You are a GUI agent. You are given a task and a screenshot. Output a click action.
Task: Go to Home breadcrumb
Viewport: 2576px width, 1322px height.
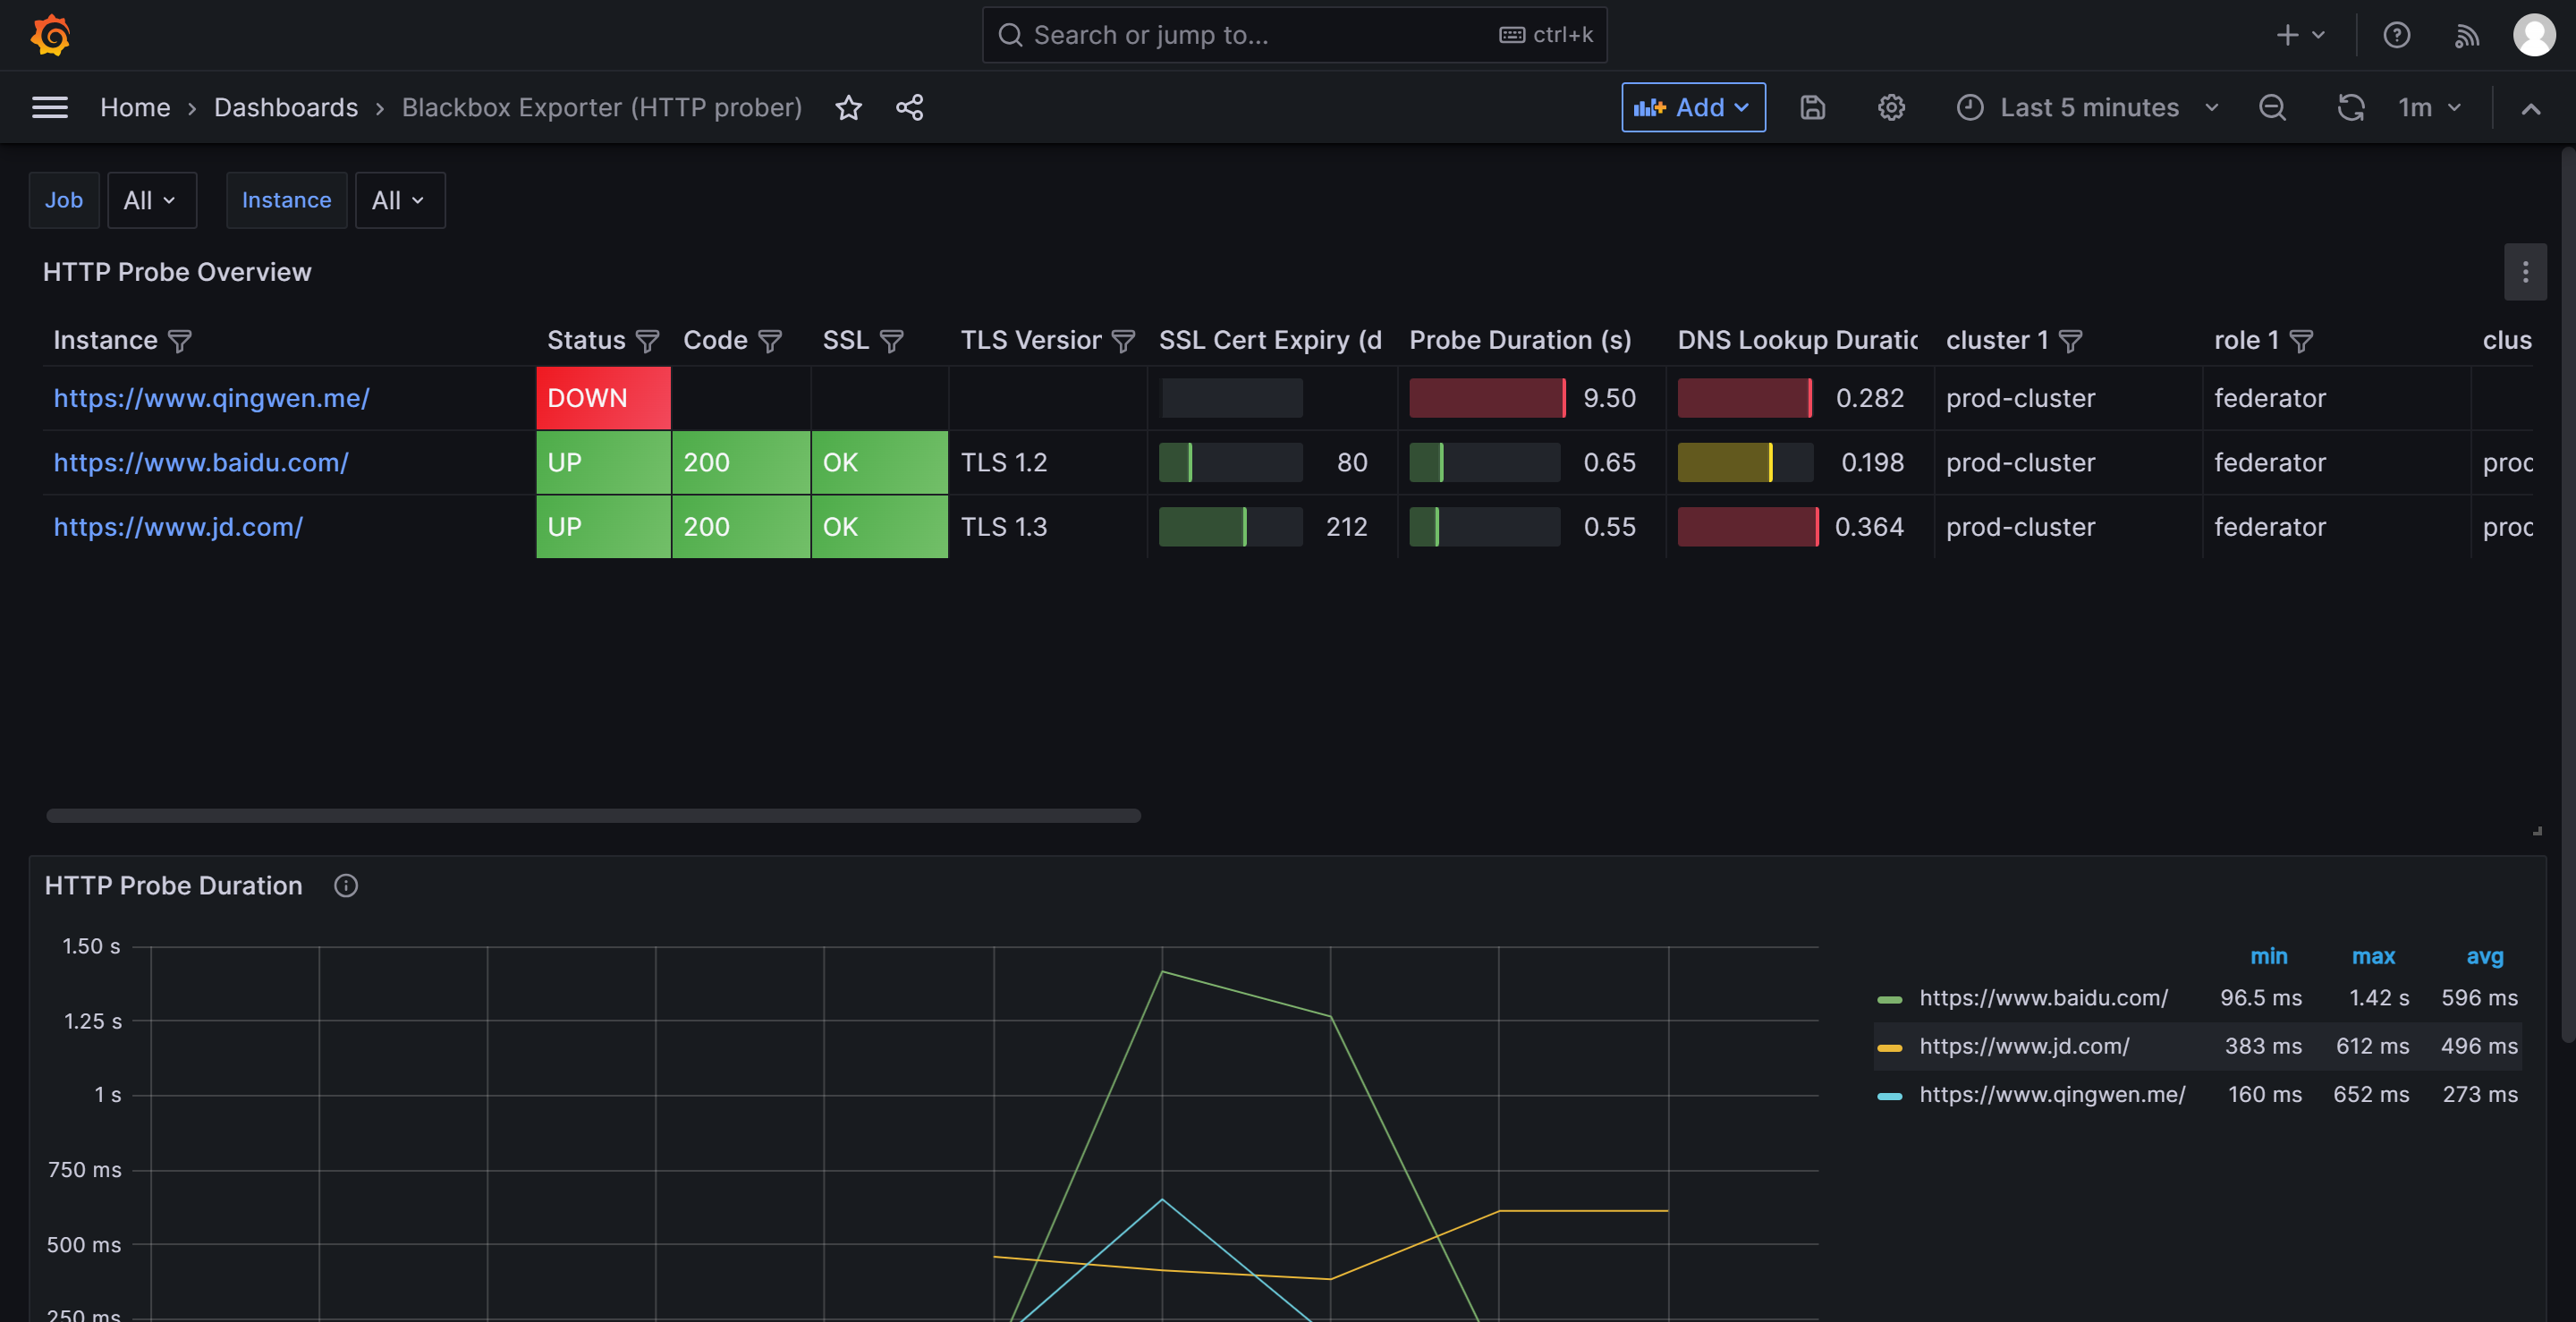pyautogui.click(x=135, y=107)
